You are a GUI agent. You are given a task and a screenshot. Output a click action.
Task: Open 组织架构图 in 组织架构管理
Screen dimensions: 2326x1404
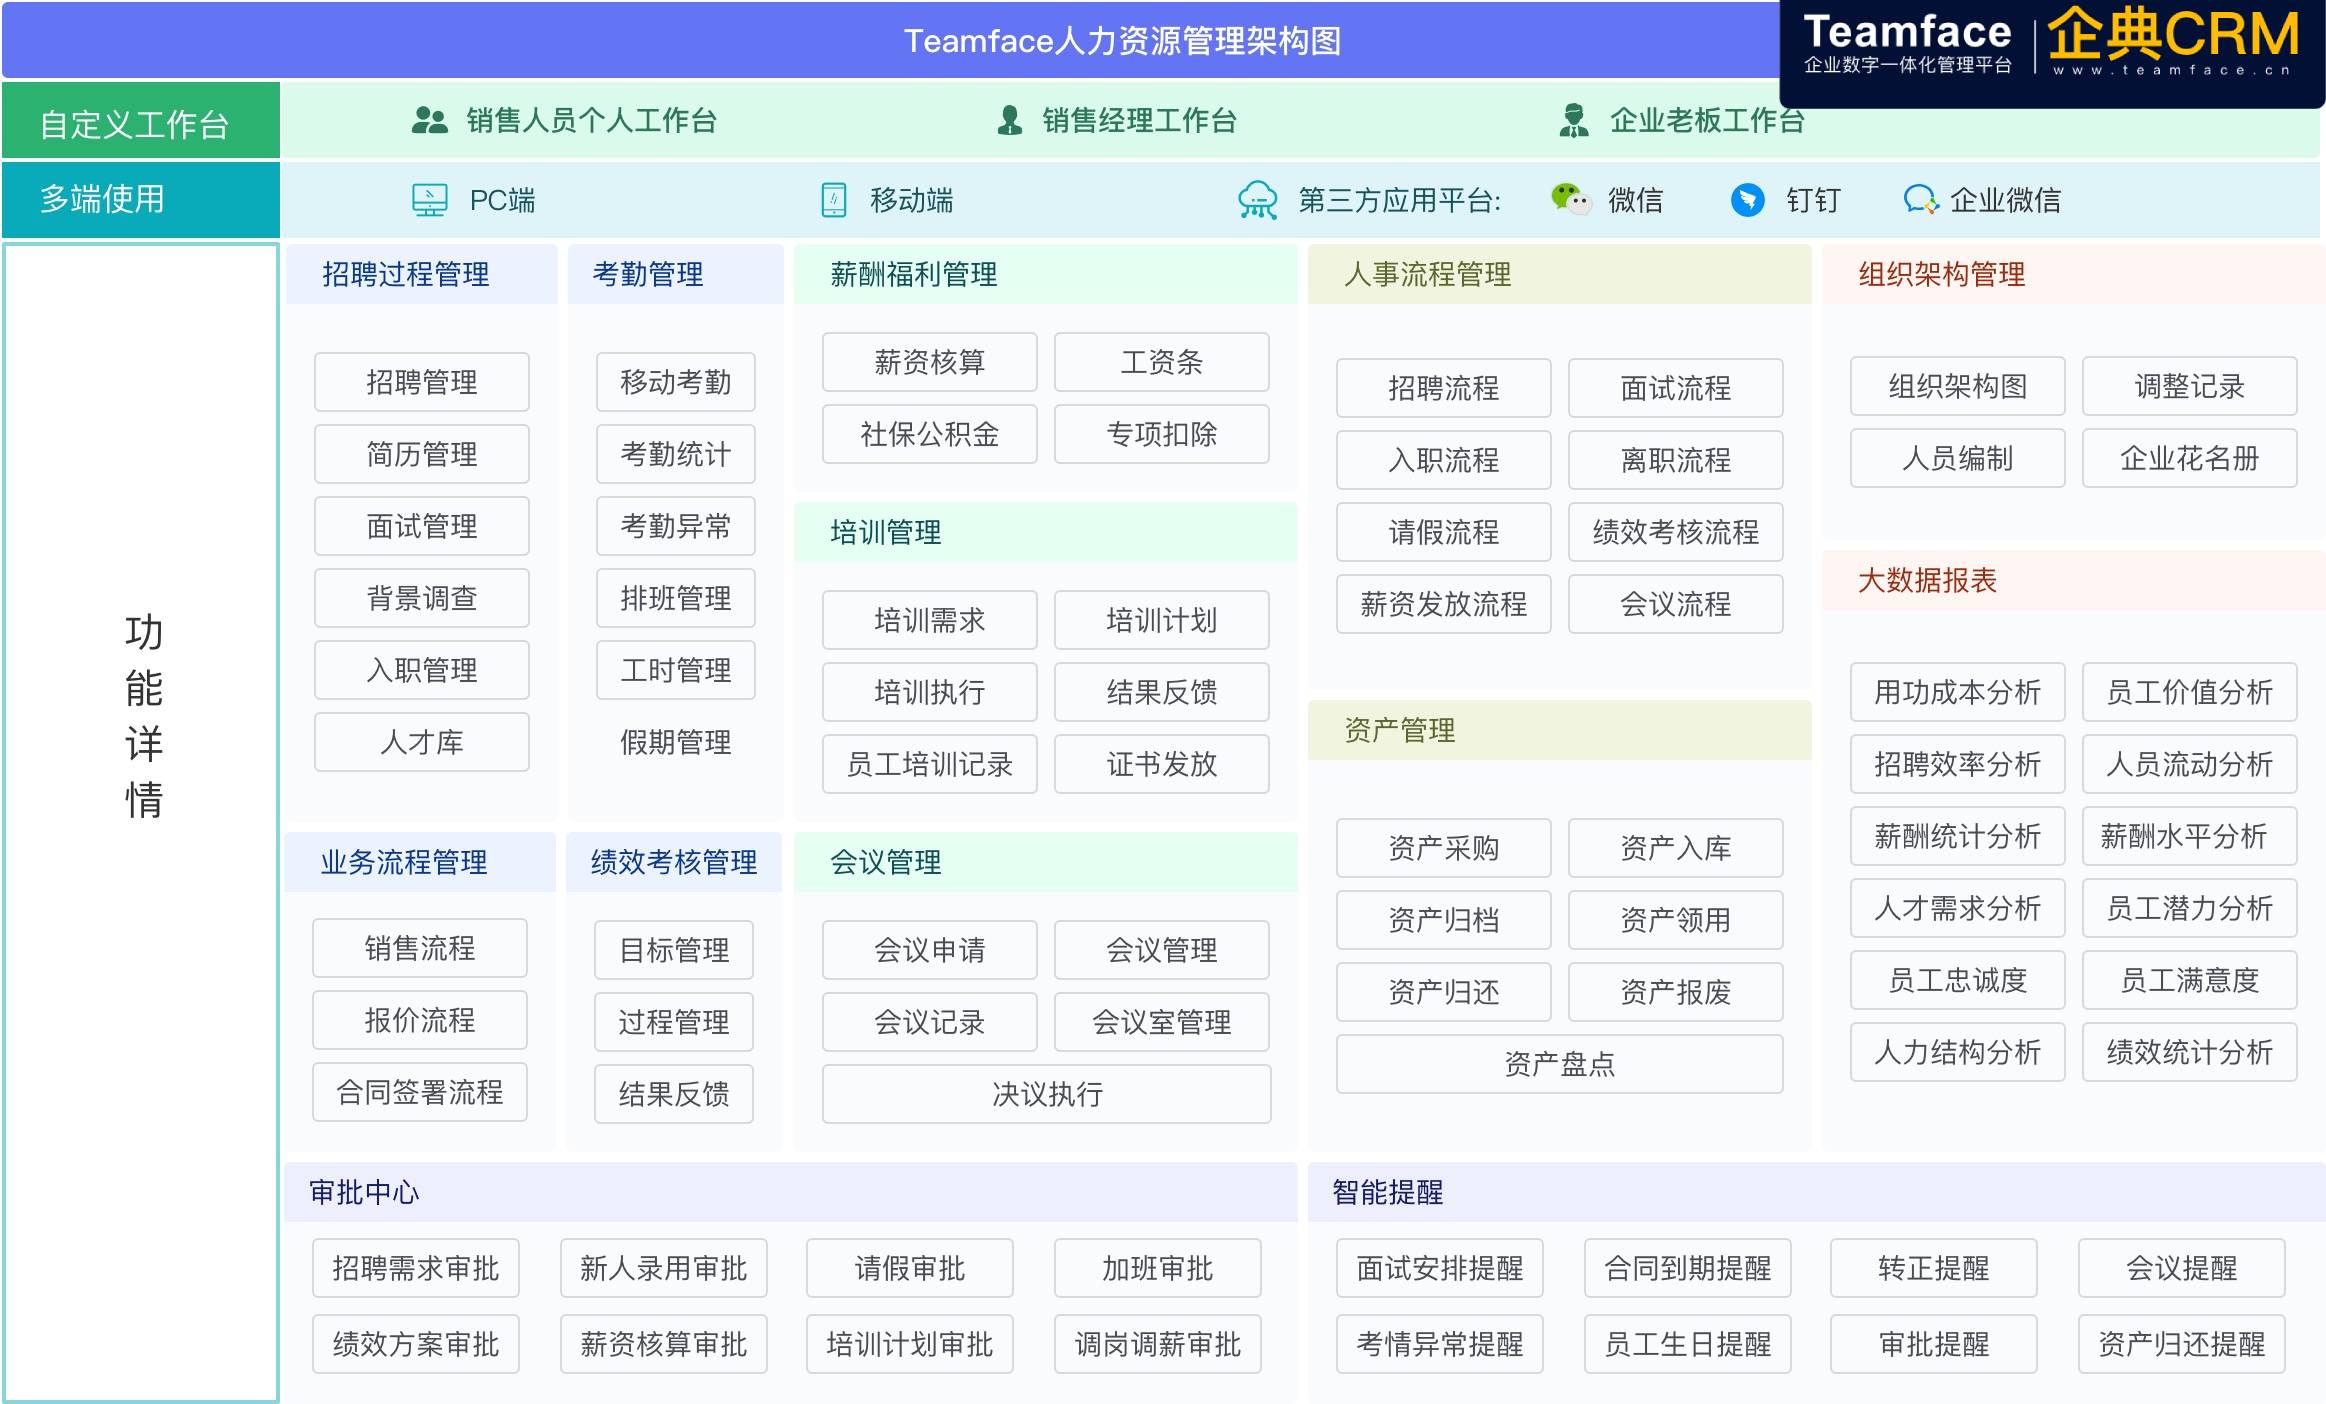pos(1957,387)
